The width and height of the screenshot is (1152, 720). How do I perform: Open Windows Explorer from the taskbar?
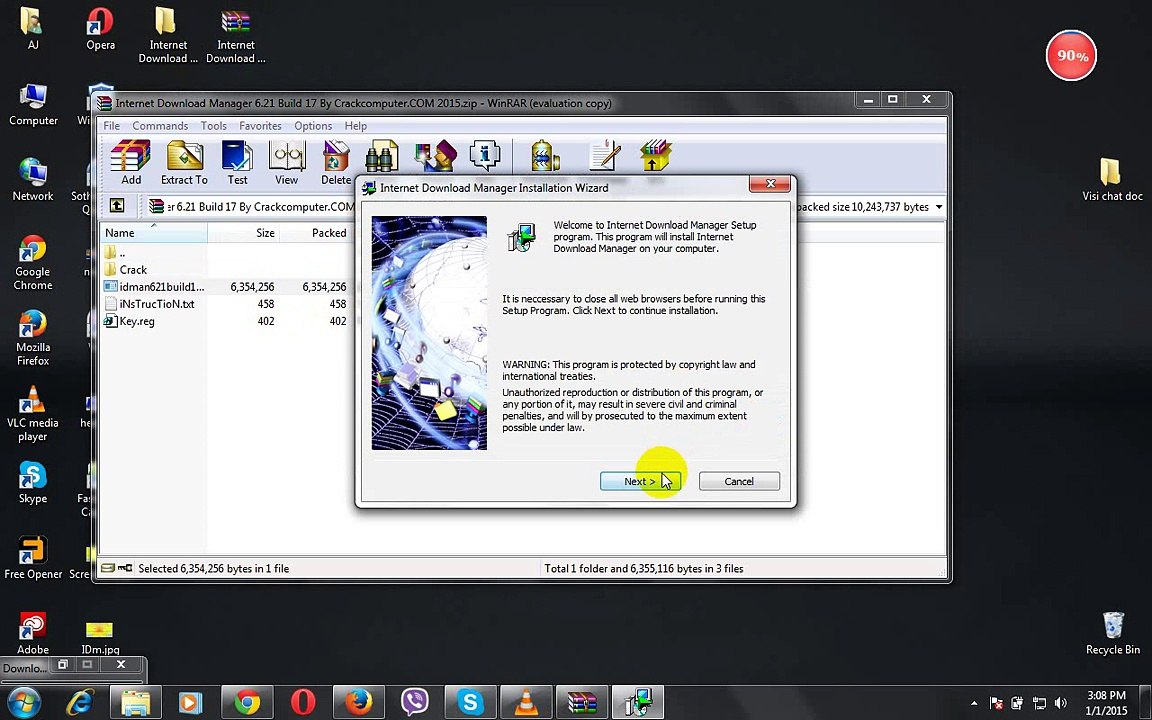(136, 703)
